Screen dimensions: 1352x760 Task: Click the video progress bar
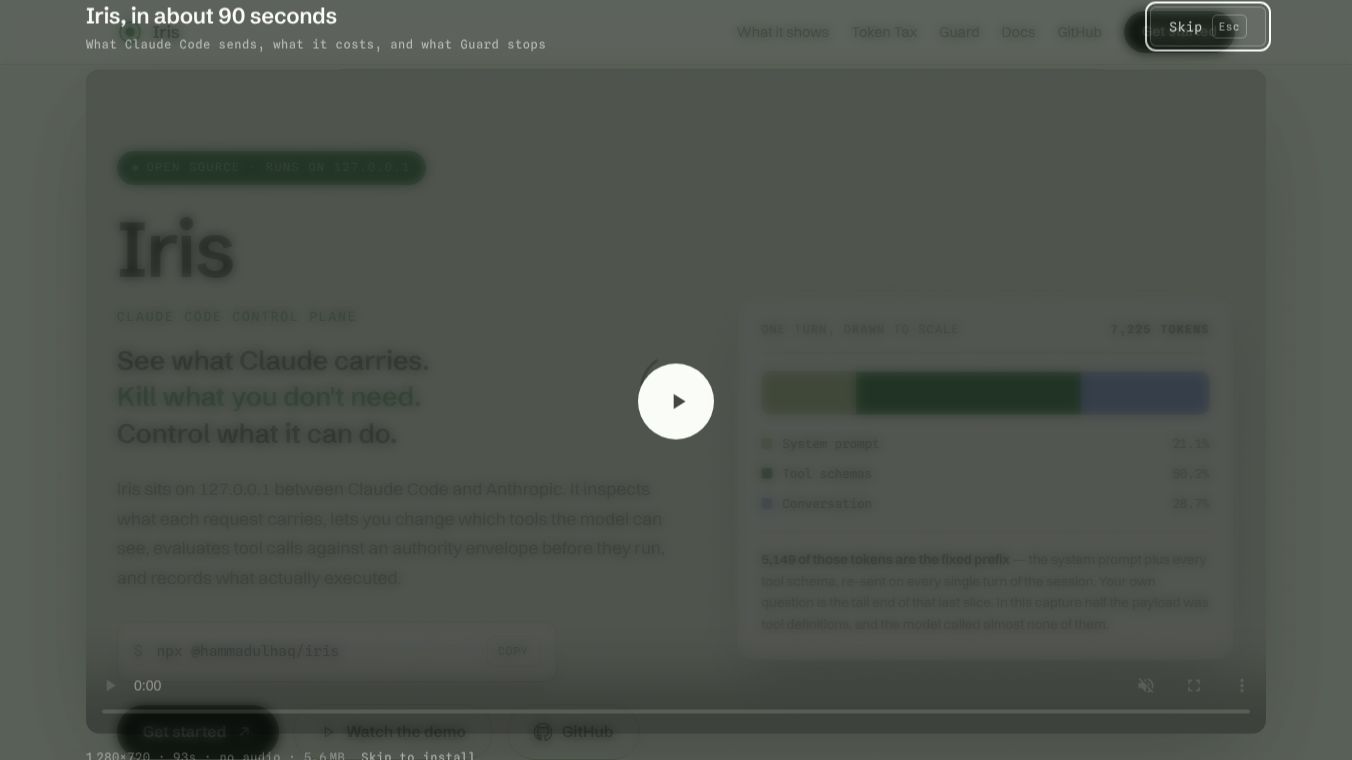pyautogui.click(x=676, y=711)
